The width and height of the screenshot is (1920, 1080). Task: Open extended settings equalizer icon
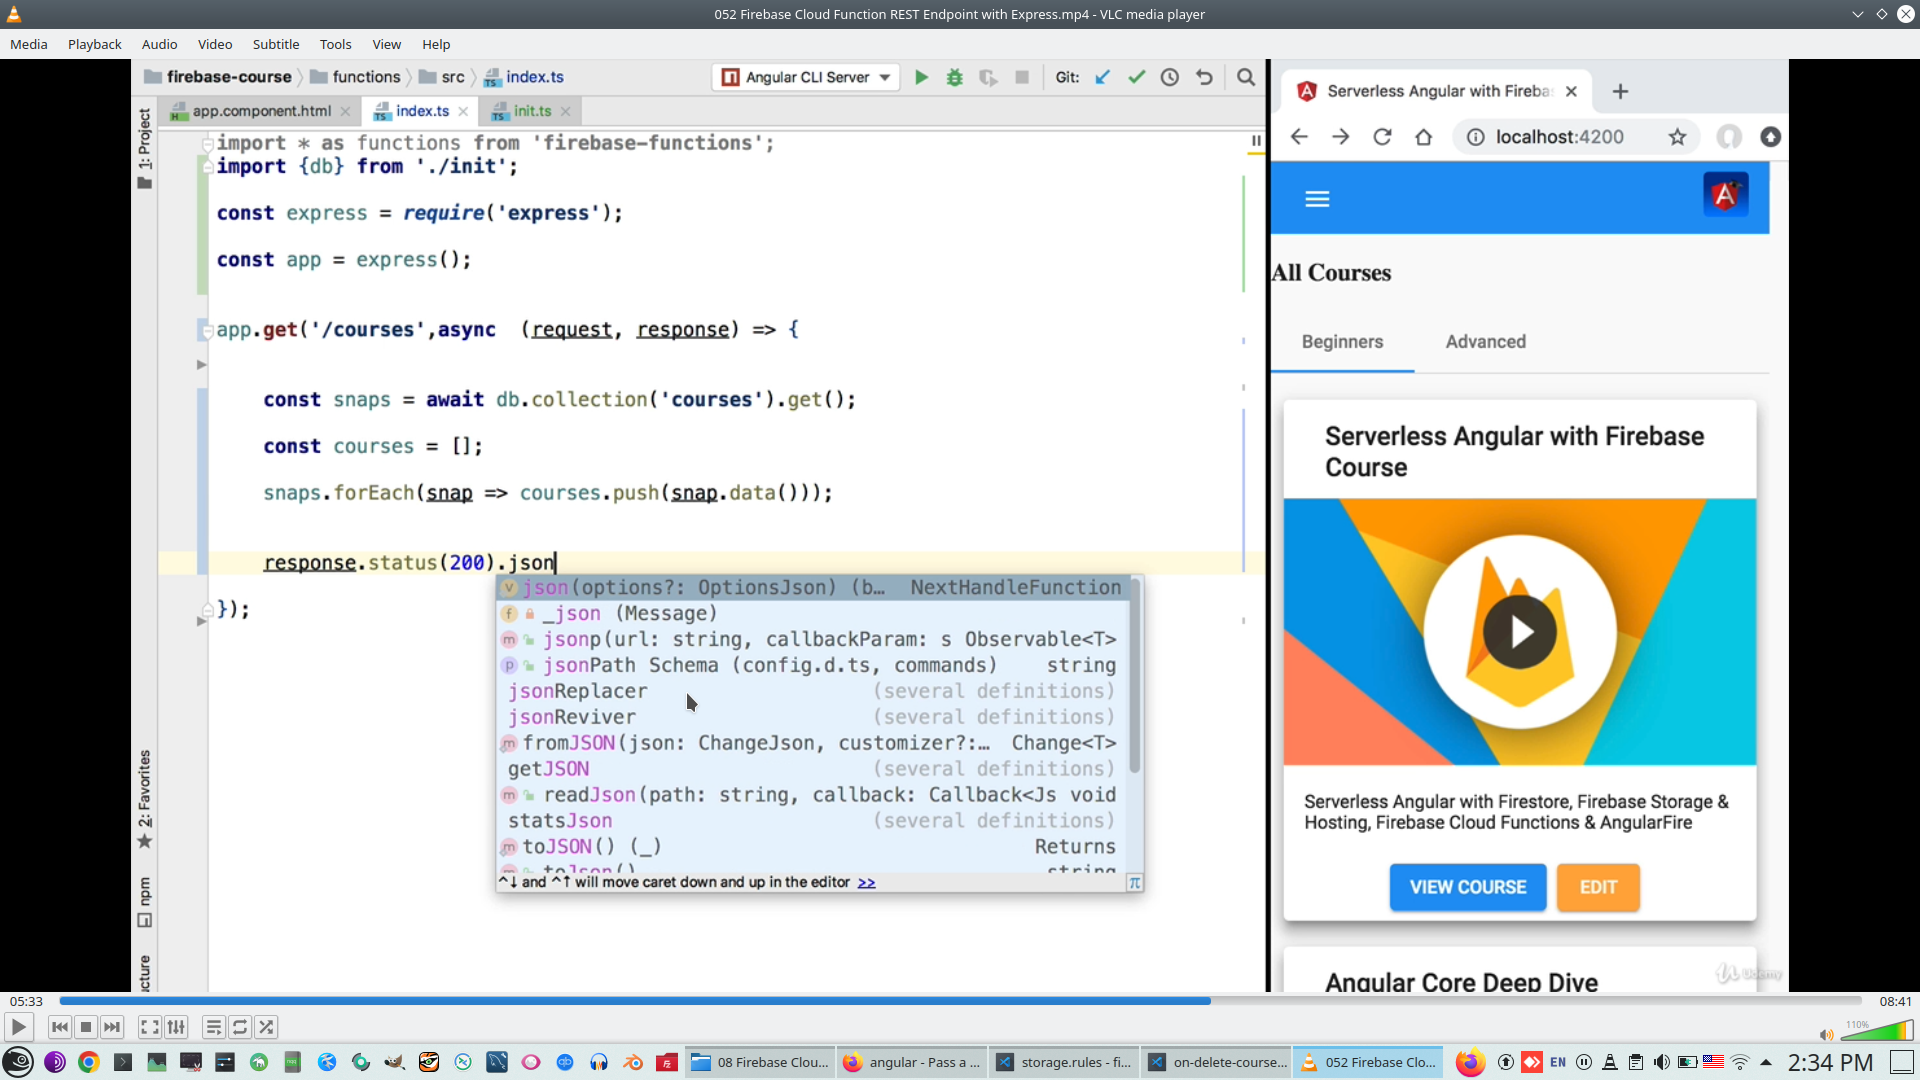[x=176, y=1027]
